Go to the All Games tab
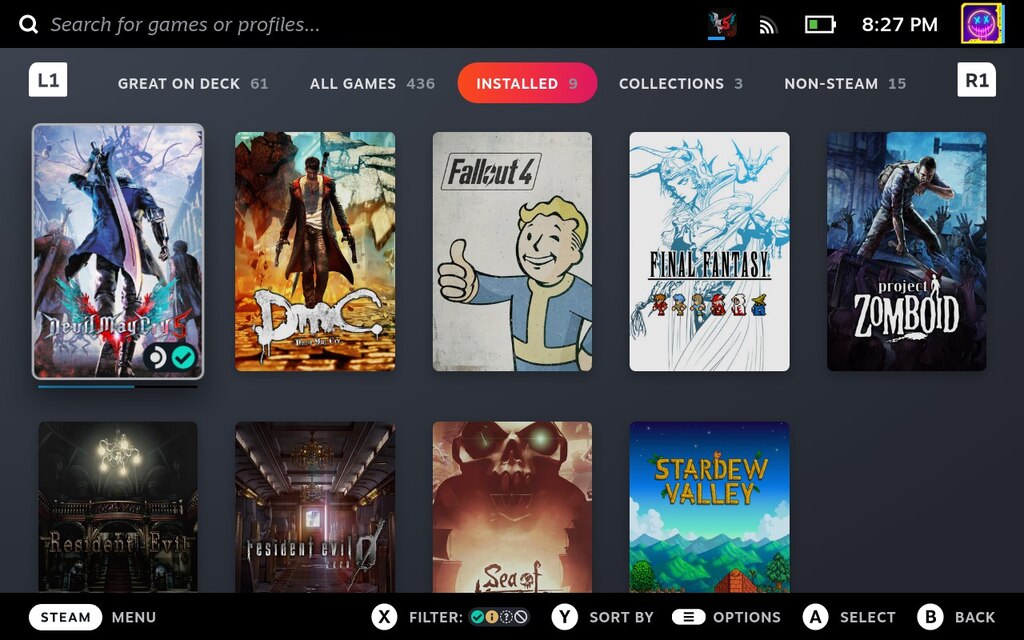Screen dimensions: 1024x640 372,83
